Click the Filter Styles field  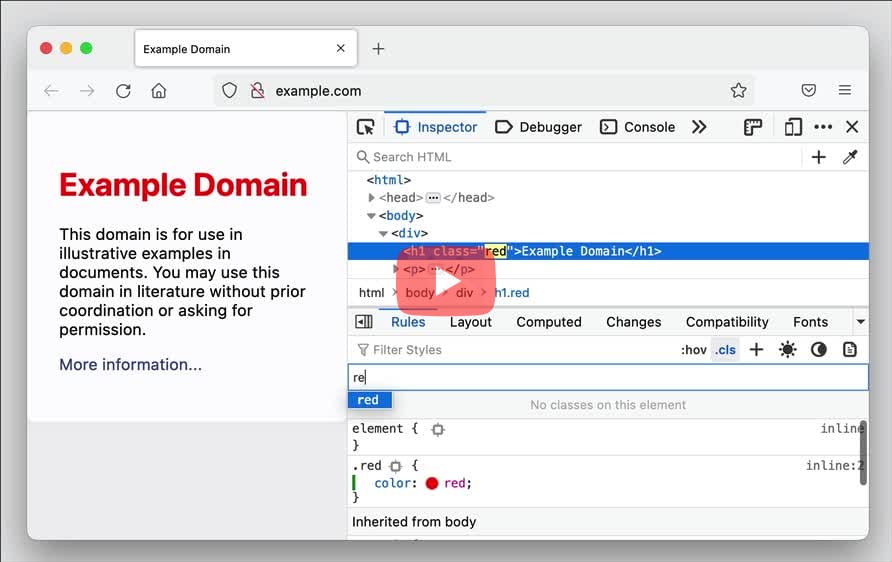[512, 350]
